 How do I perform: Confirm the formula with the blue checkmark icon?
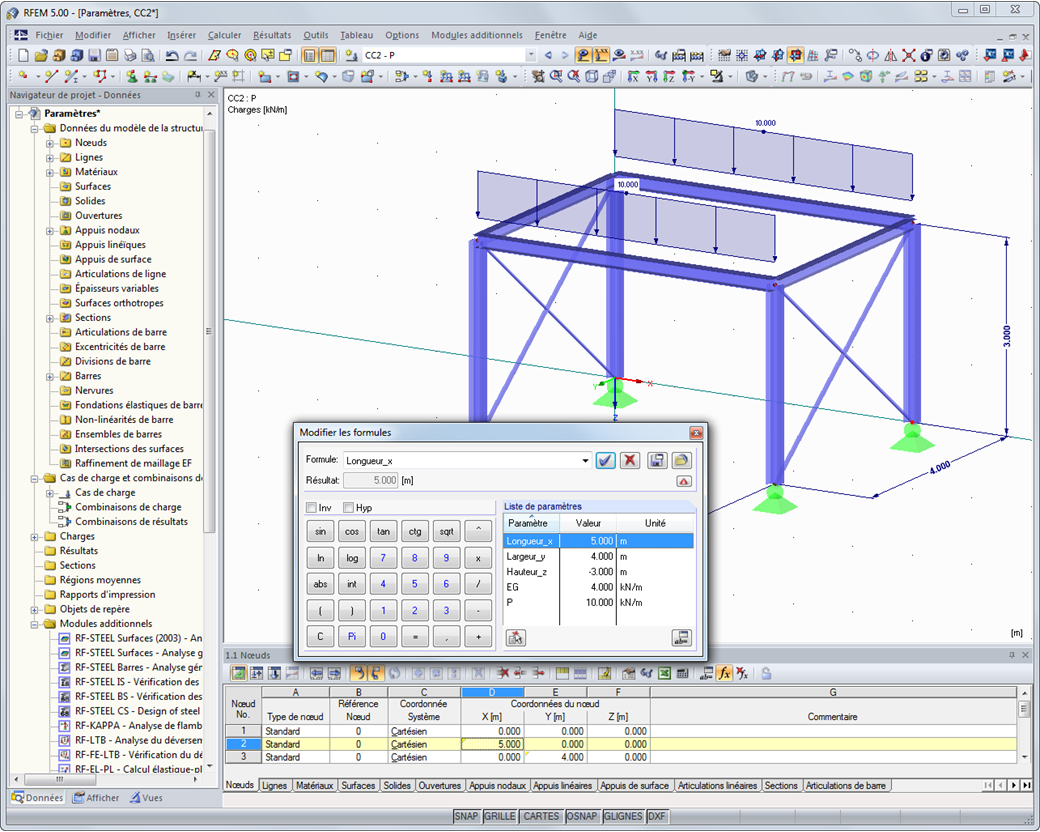[605, 461]
